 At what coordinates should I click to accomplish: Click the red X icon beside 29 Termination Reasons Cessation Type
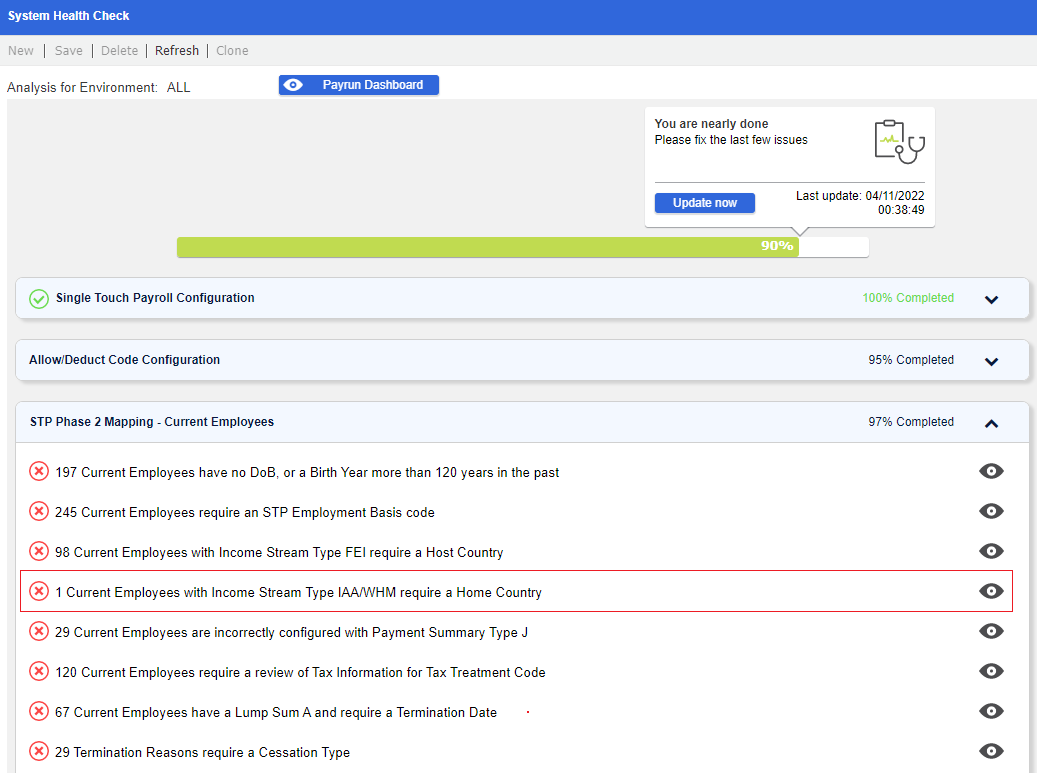(39, 751)
